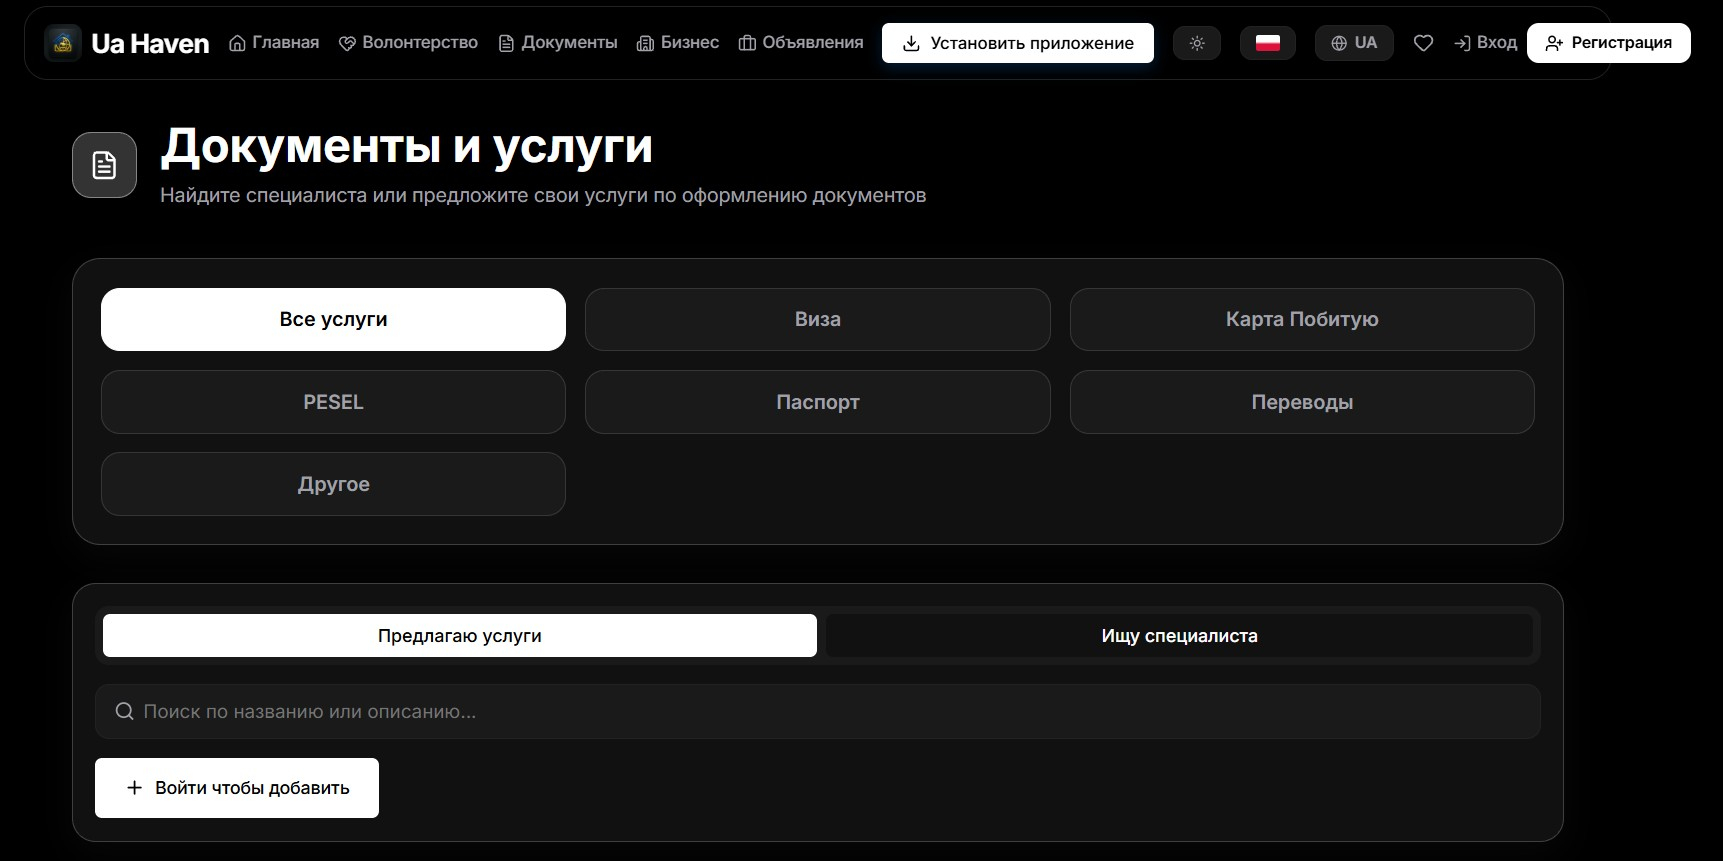
Task: Switch to the Ищу специалиста tab
Action: 1179,636
